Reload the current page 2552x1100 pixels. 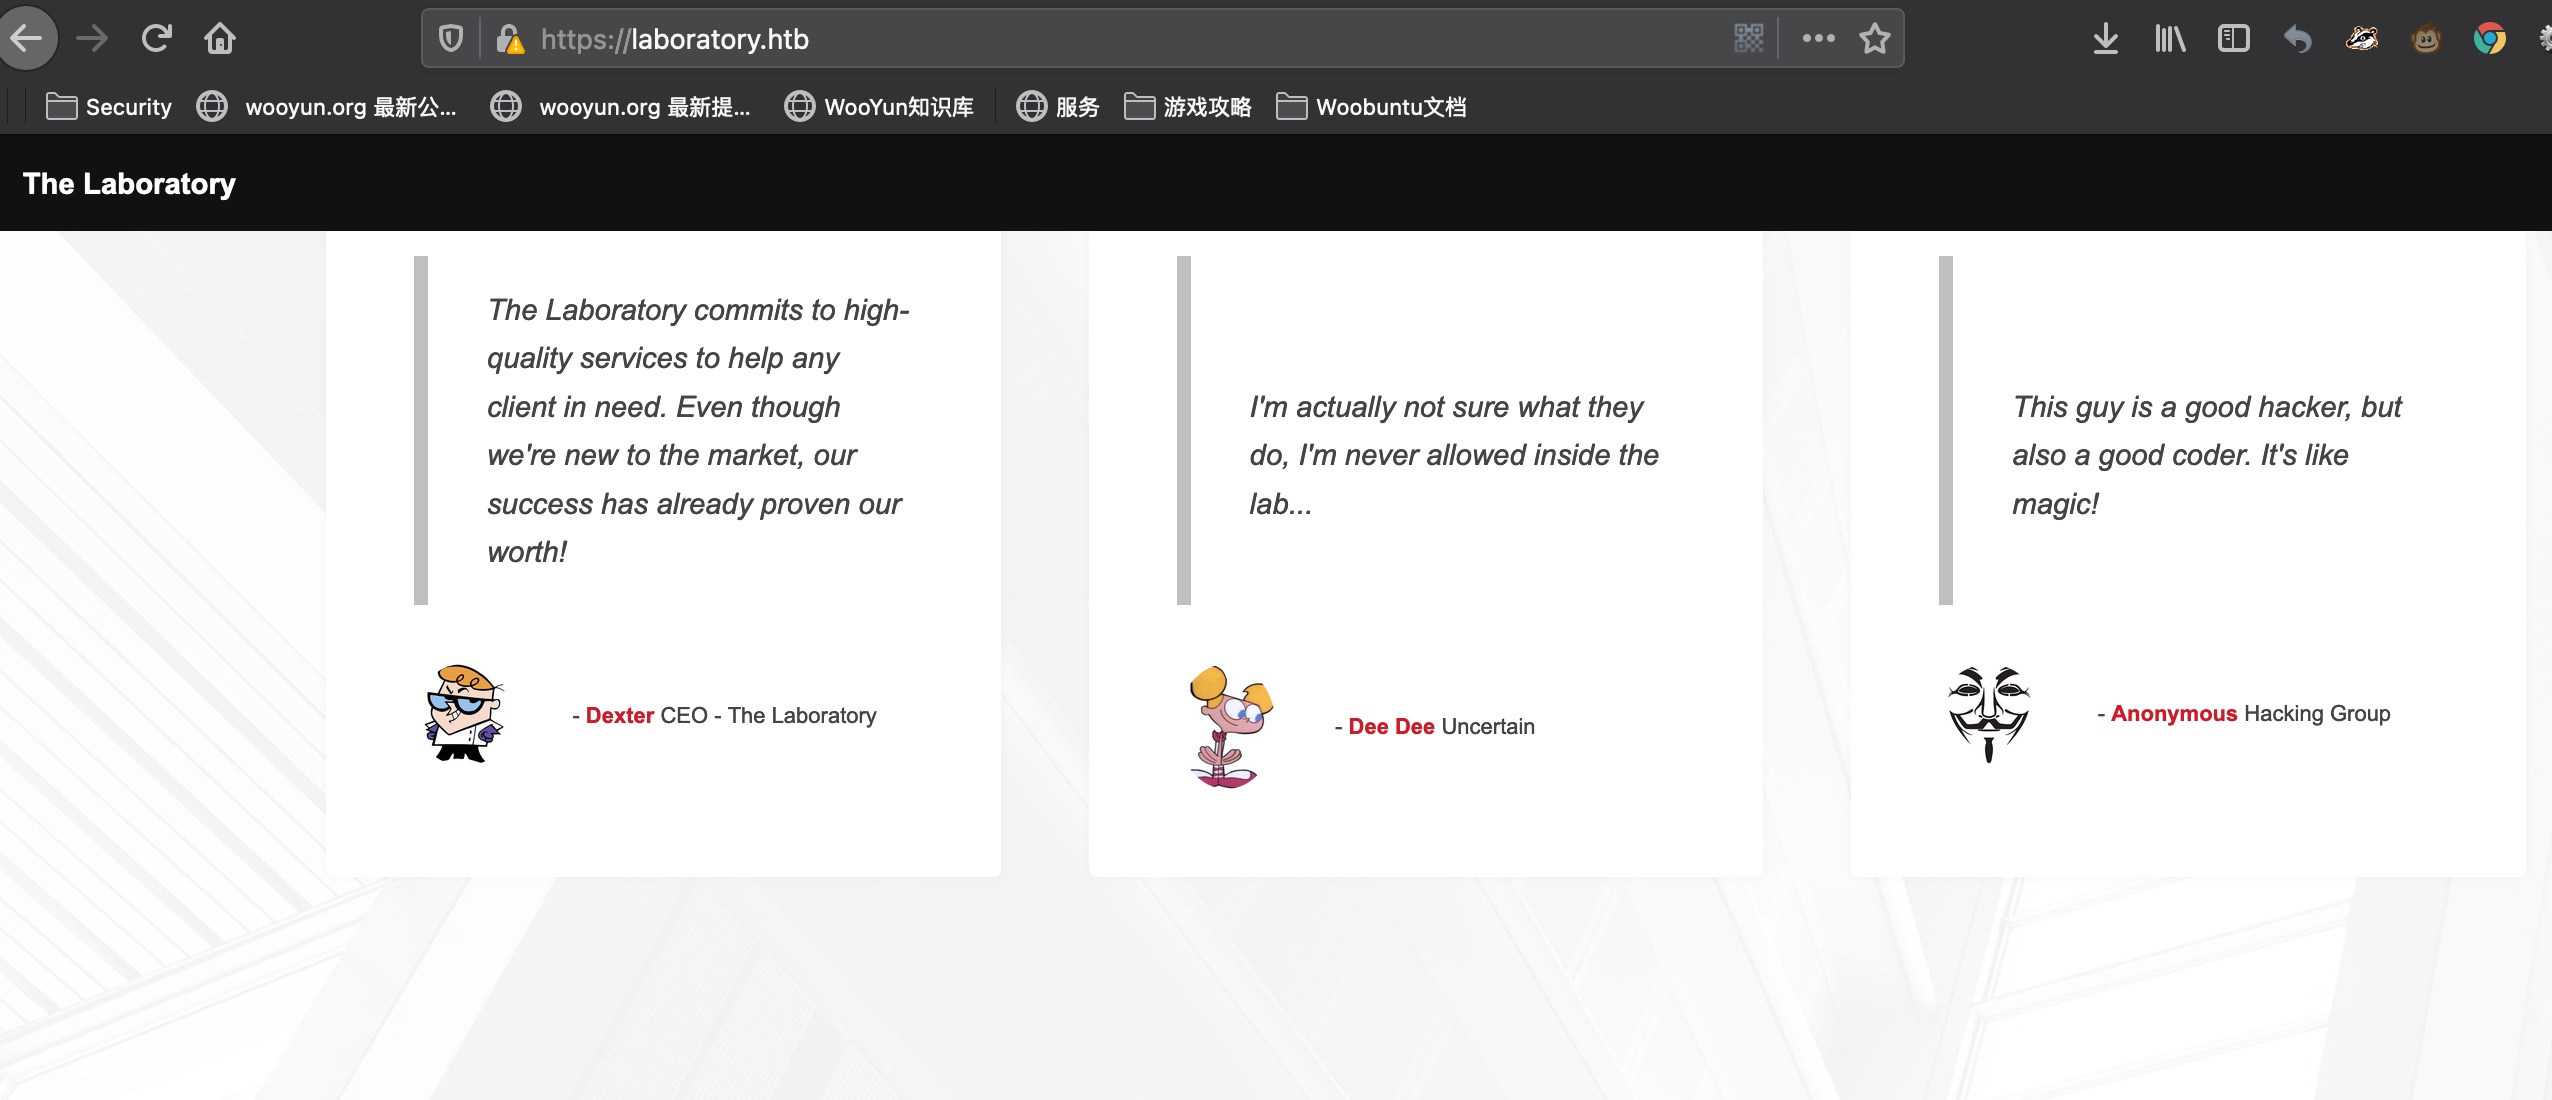point(156,39)
